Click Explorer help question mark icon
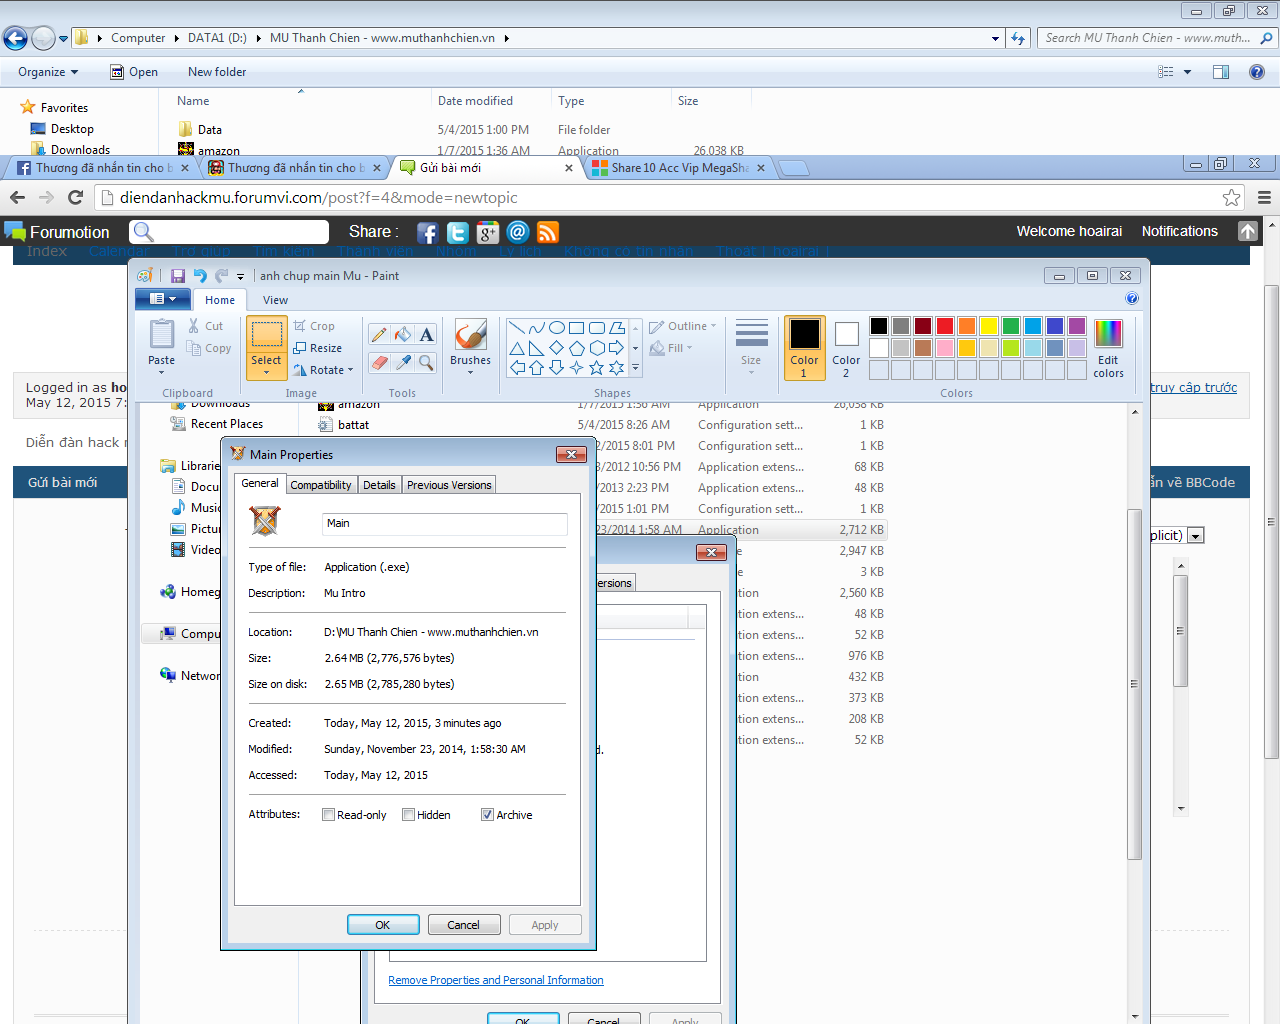 1257,72
